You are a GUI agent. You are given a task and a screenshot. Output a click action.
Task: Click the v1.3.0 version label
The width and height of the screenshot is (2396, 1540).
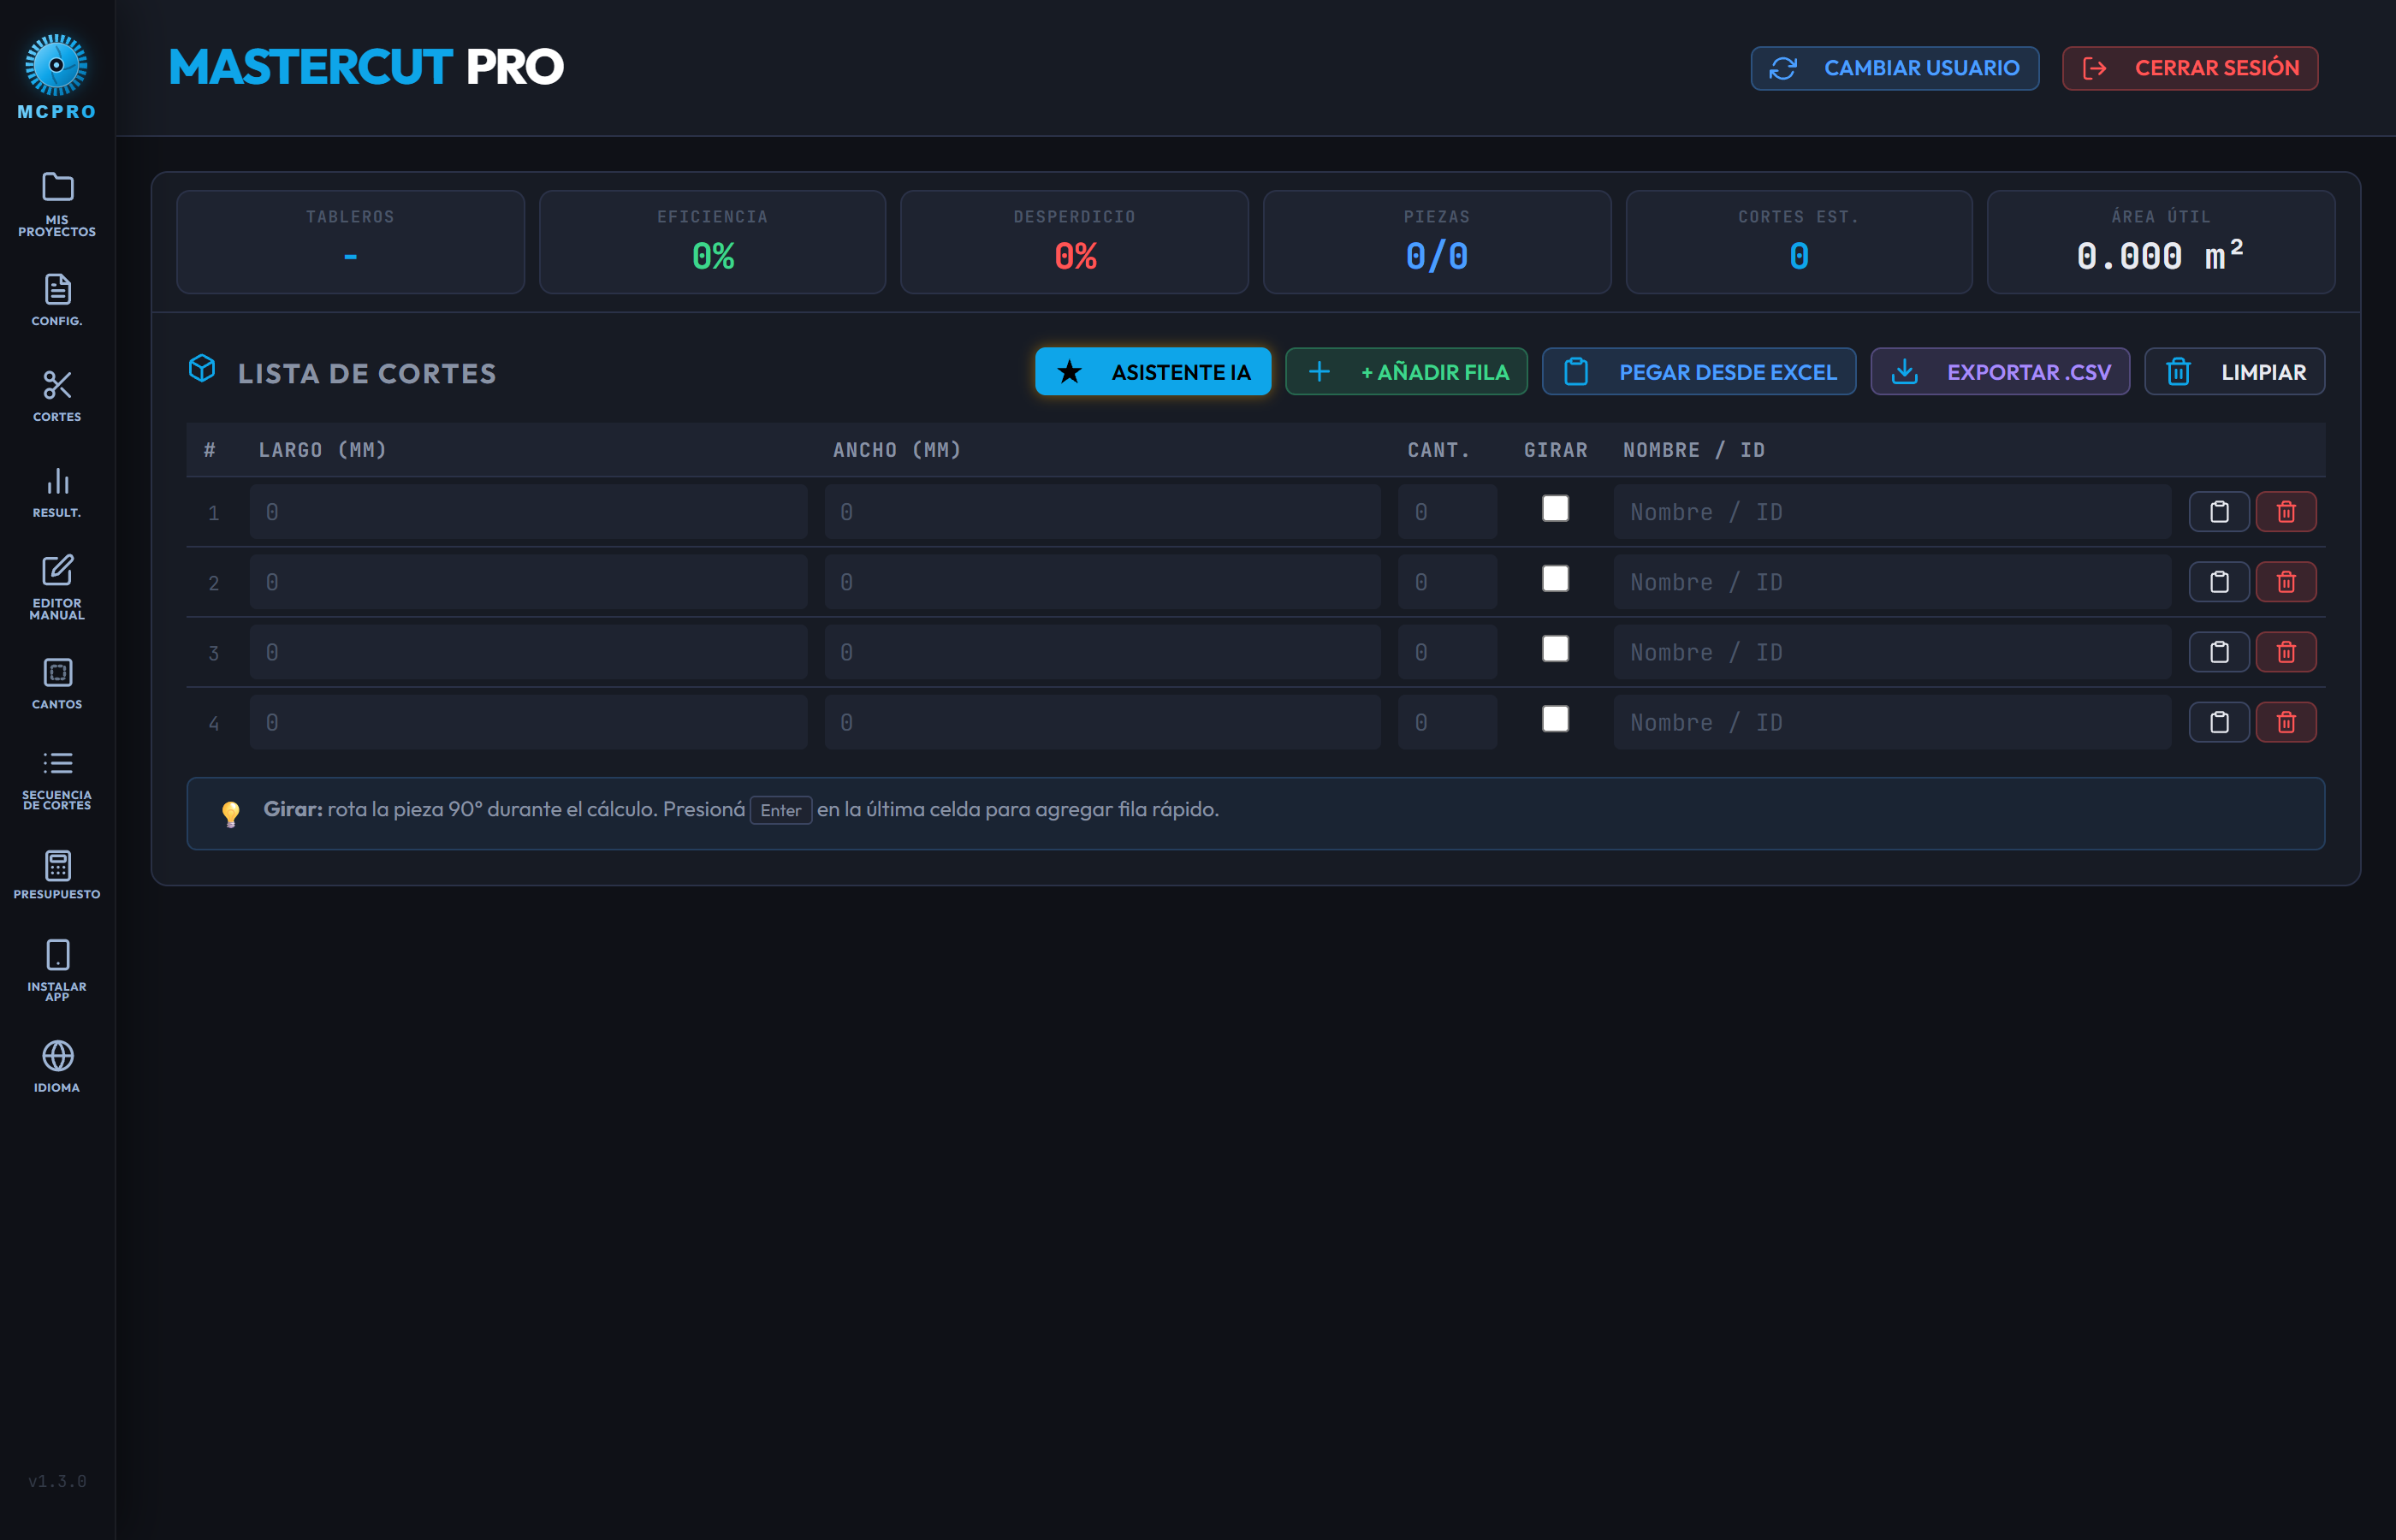tap(57, 1481)
